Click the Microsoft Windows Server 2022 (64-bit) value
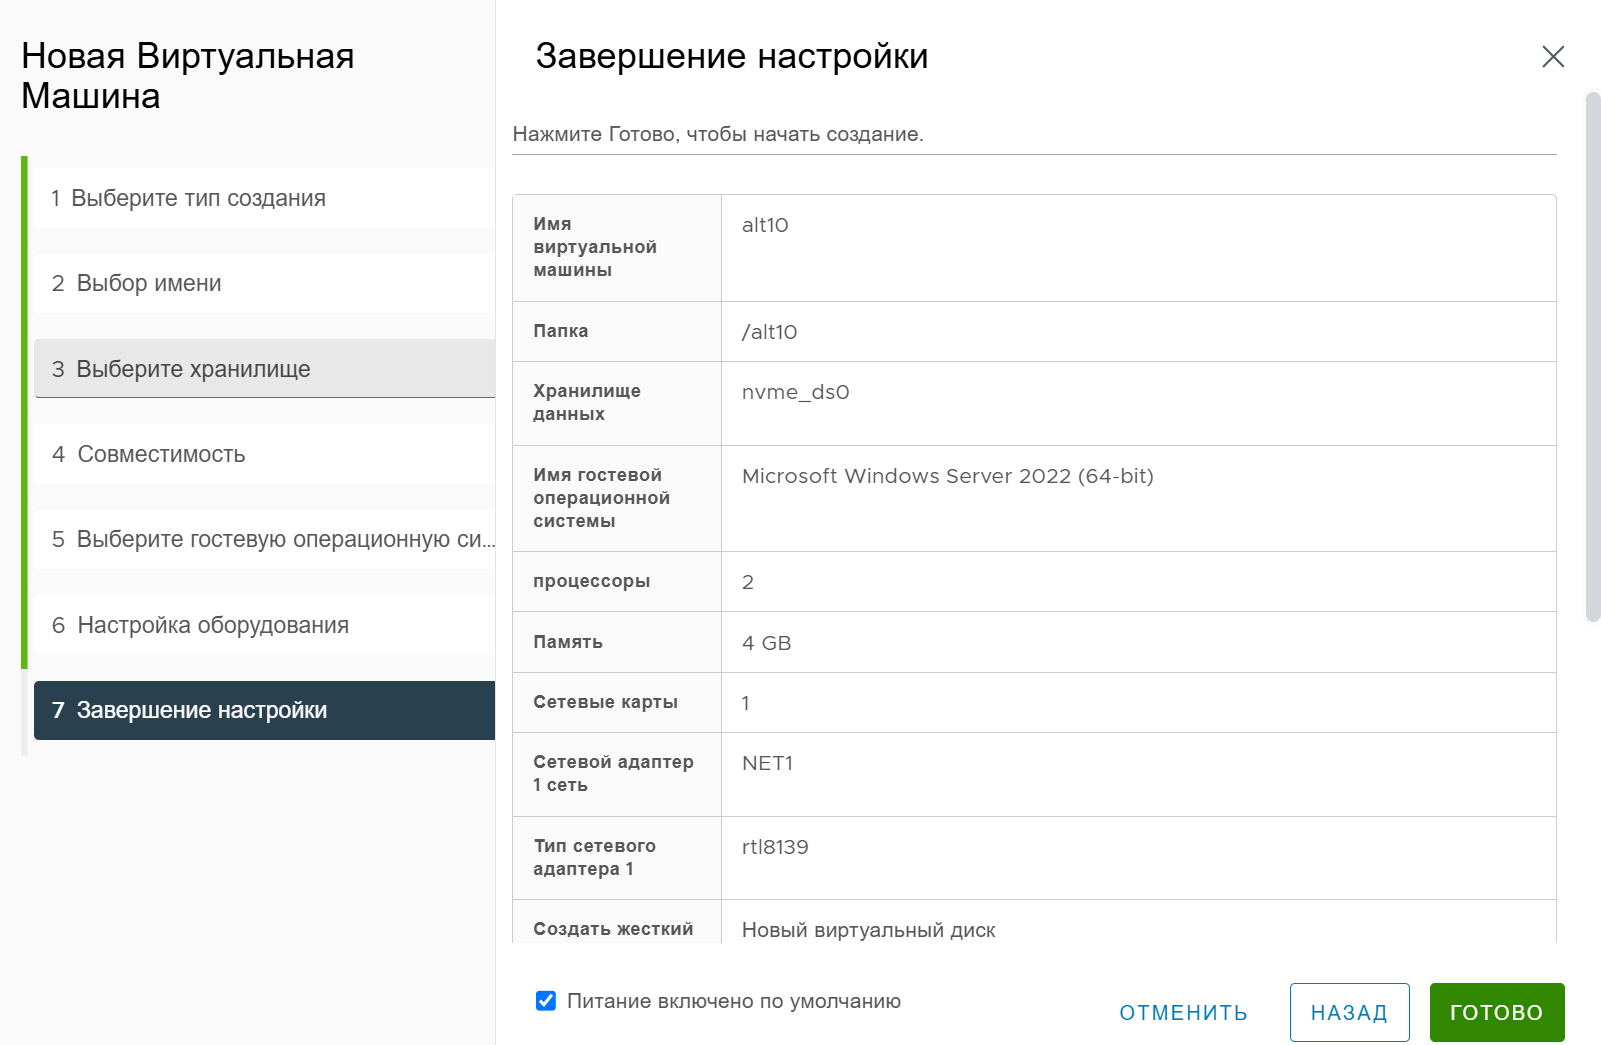Viewport: 1601px width, 1045px height. click(x=947, y=476)
